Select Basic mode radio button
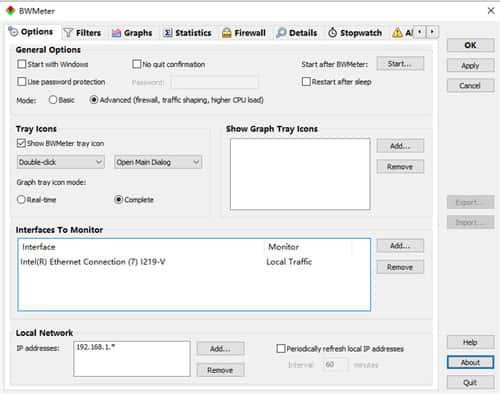 (53, 100)
